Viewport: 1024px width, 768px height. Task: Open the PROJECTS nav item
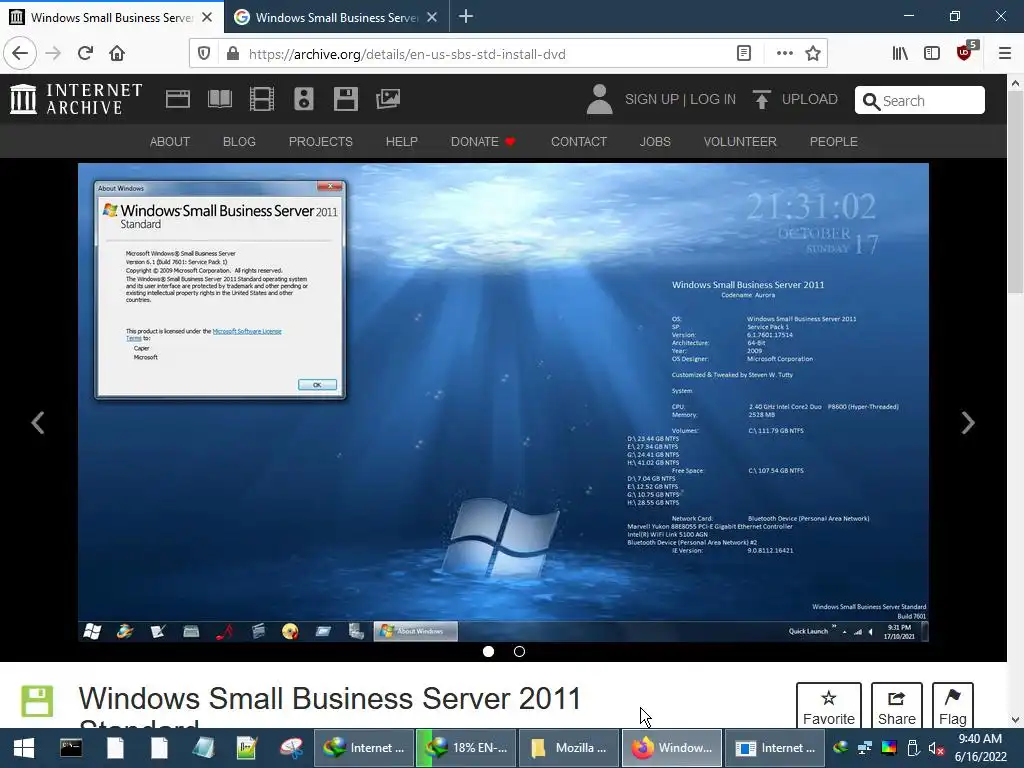[321, 142]
